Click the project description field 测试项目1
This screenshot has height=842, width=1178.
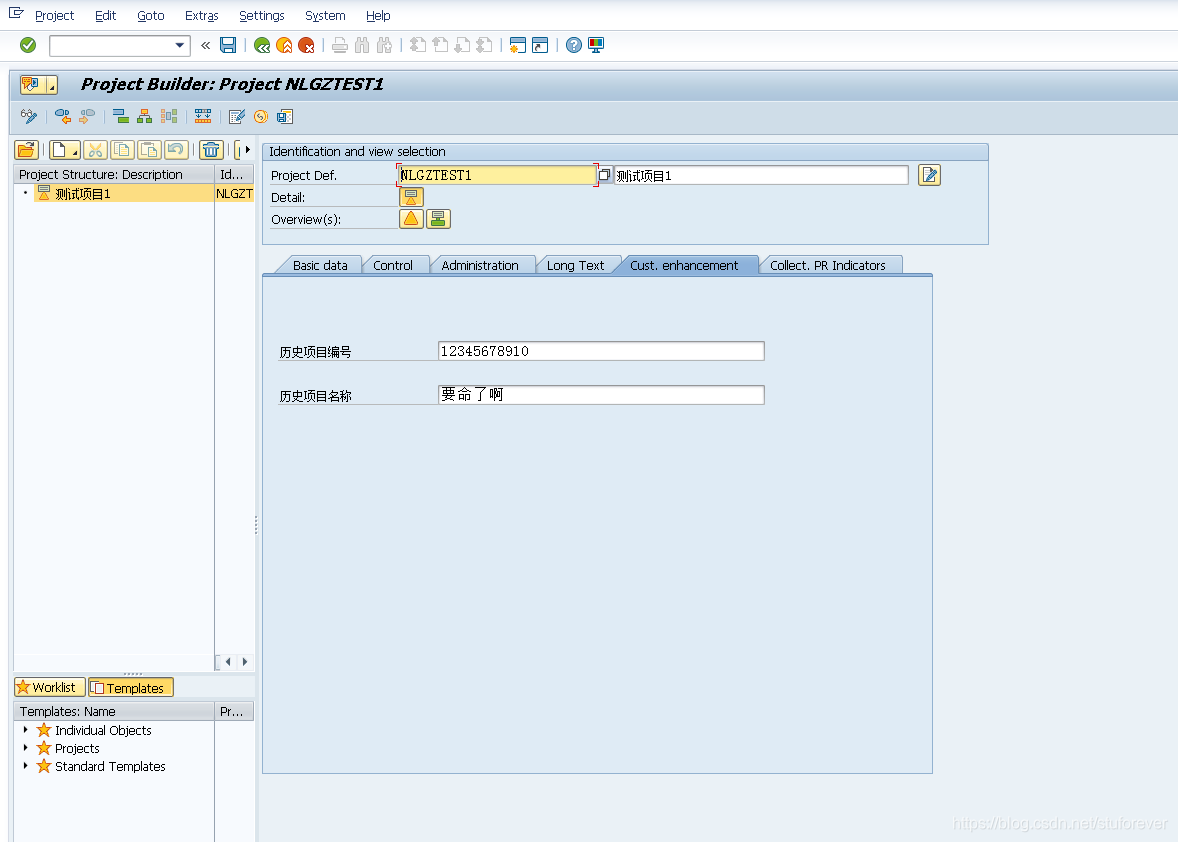tap(761, 175)
